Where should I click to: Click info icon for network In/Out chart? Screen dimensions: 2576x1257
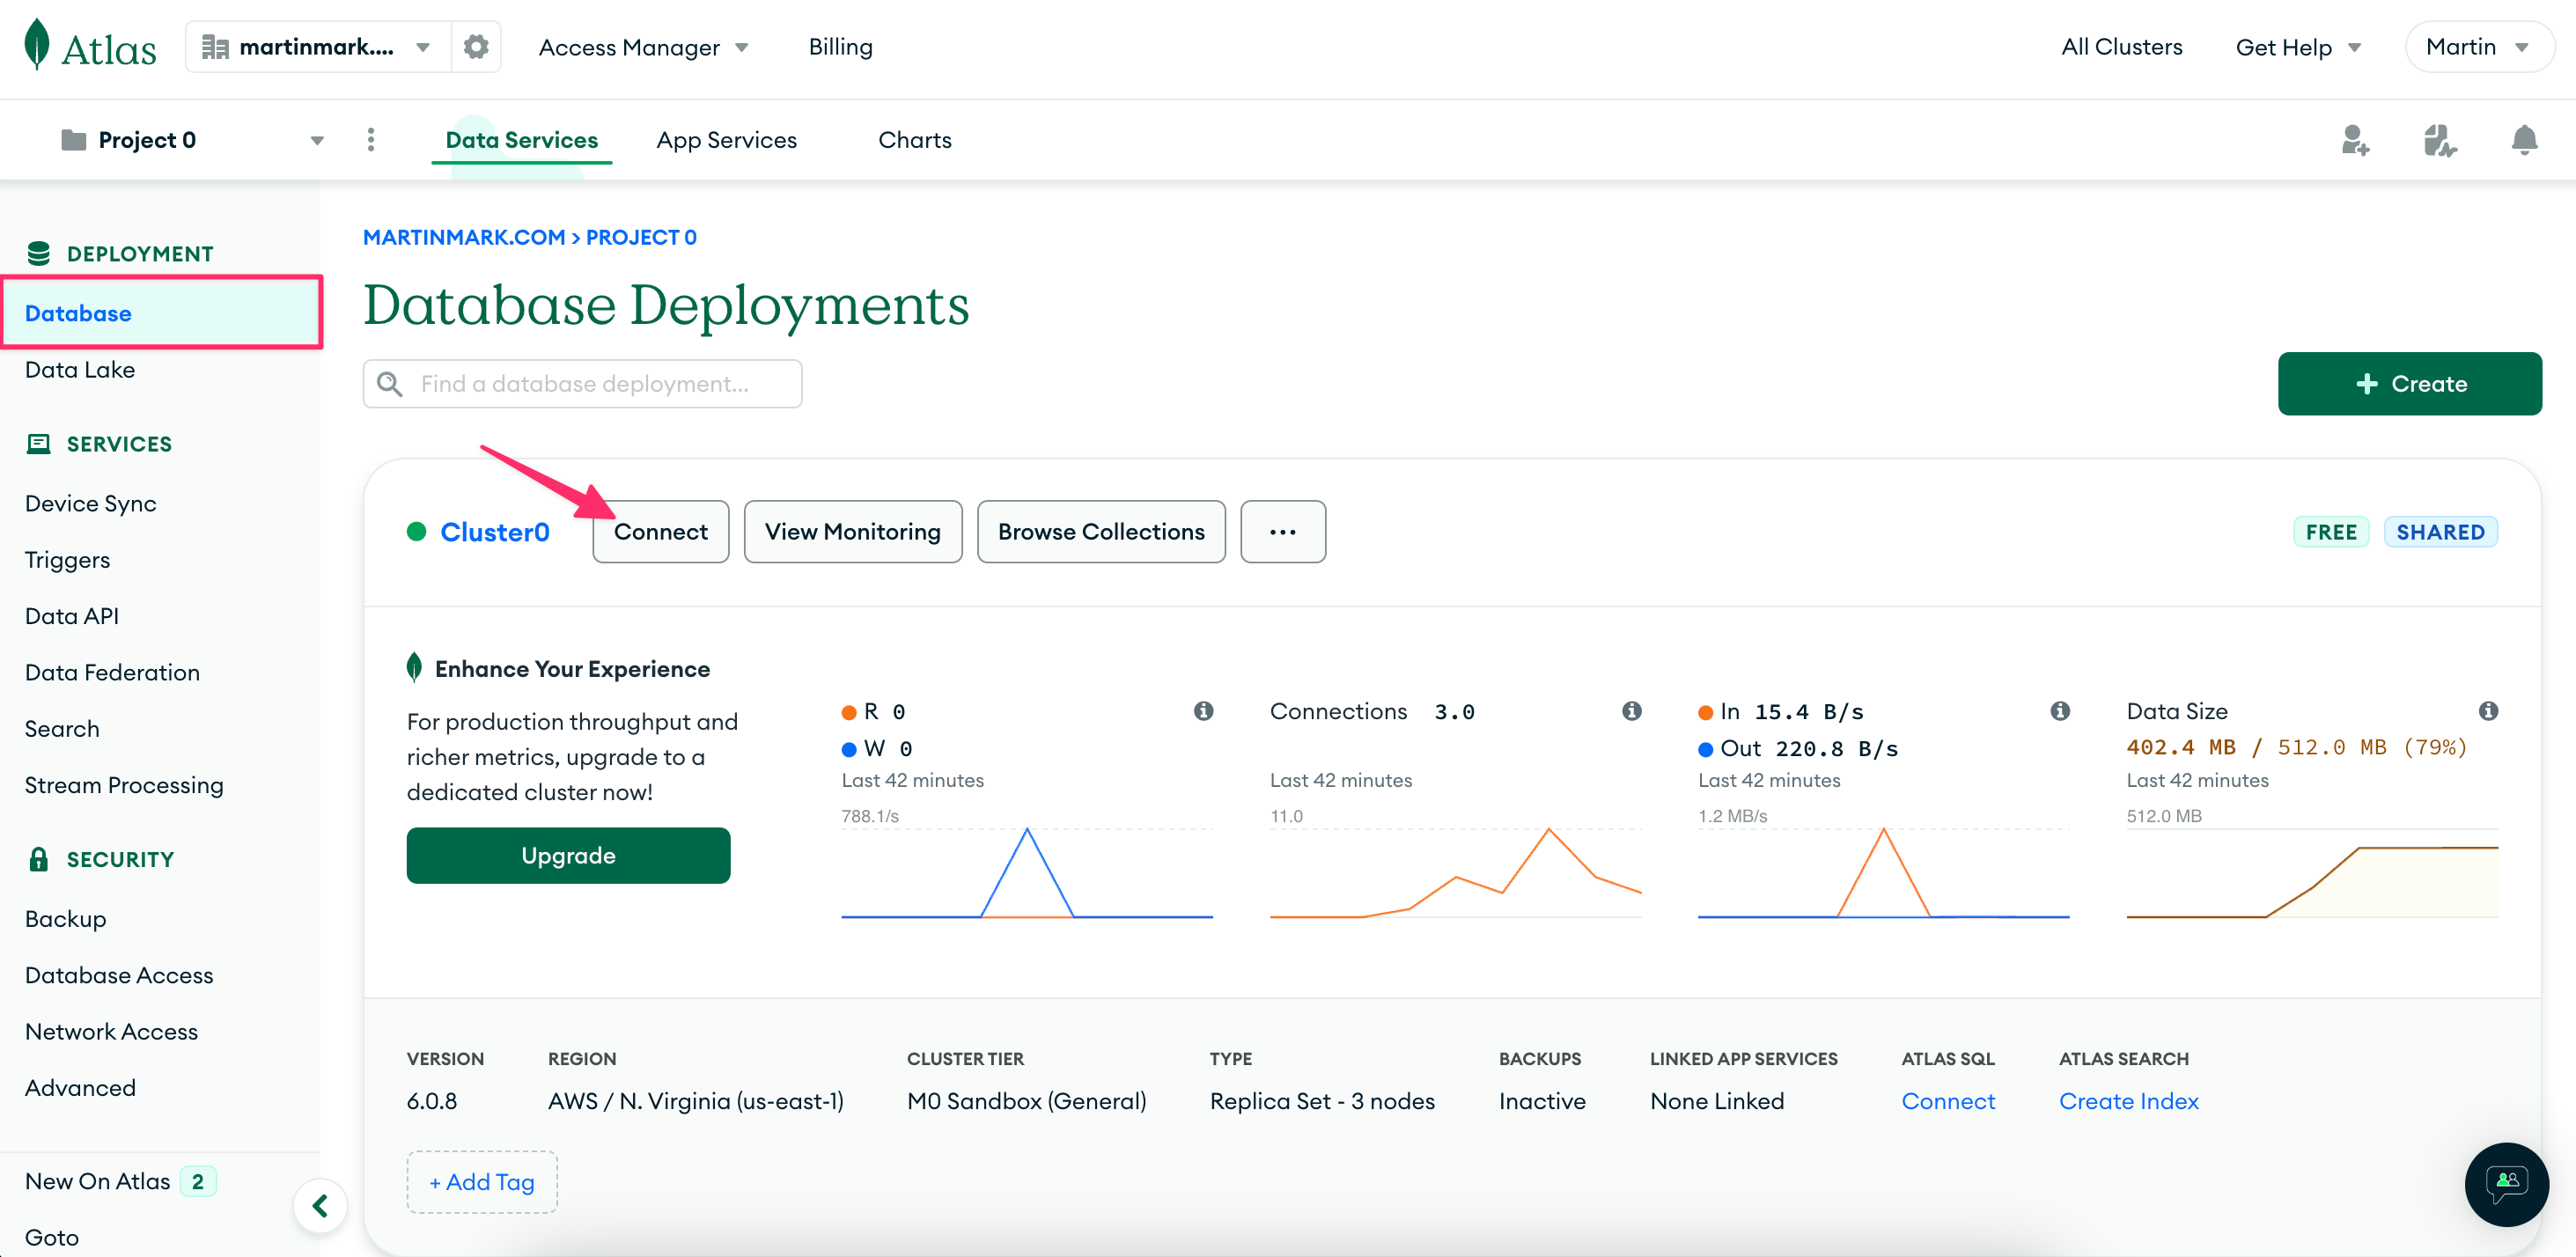point(2060,711)
